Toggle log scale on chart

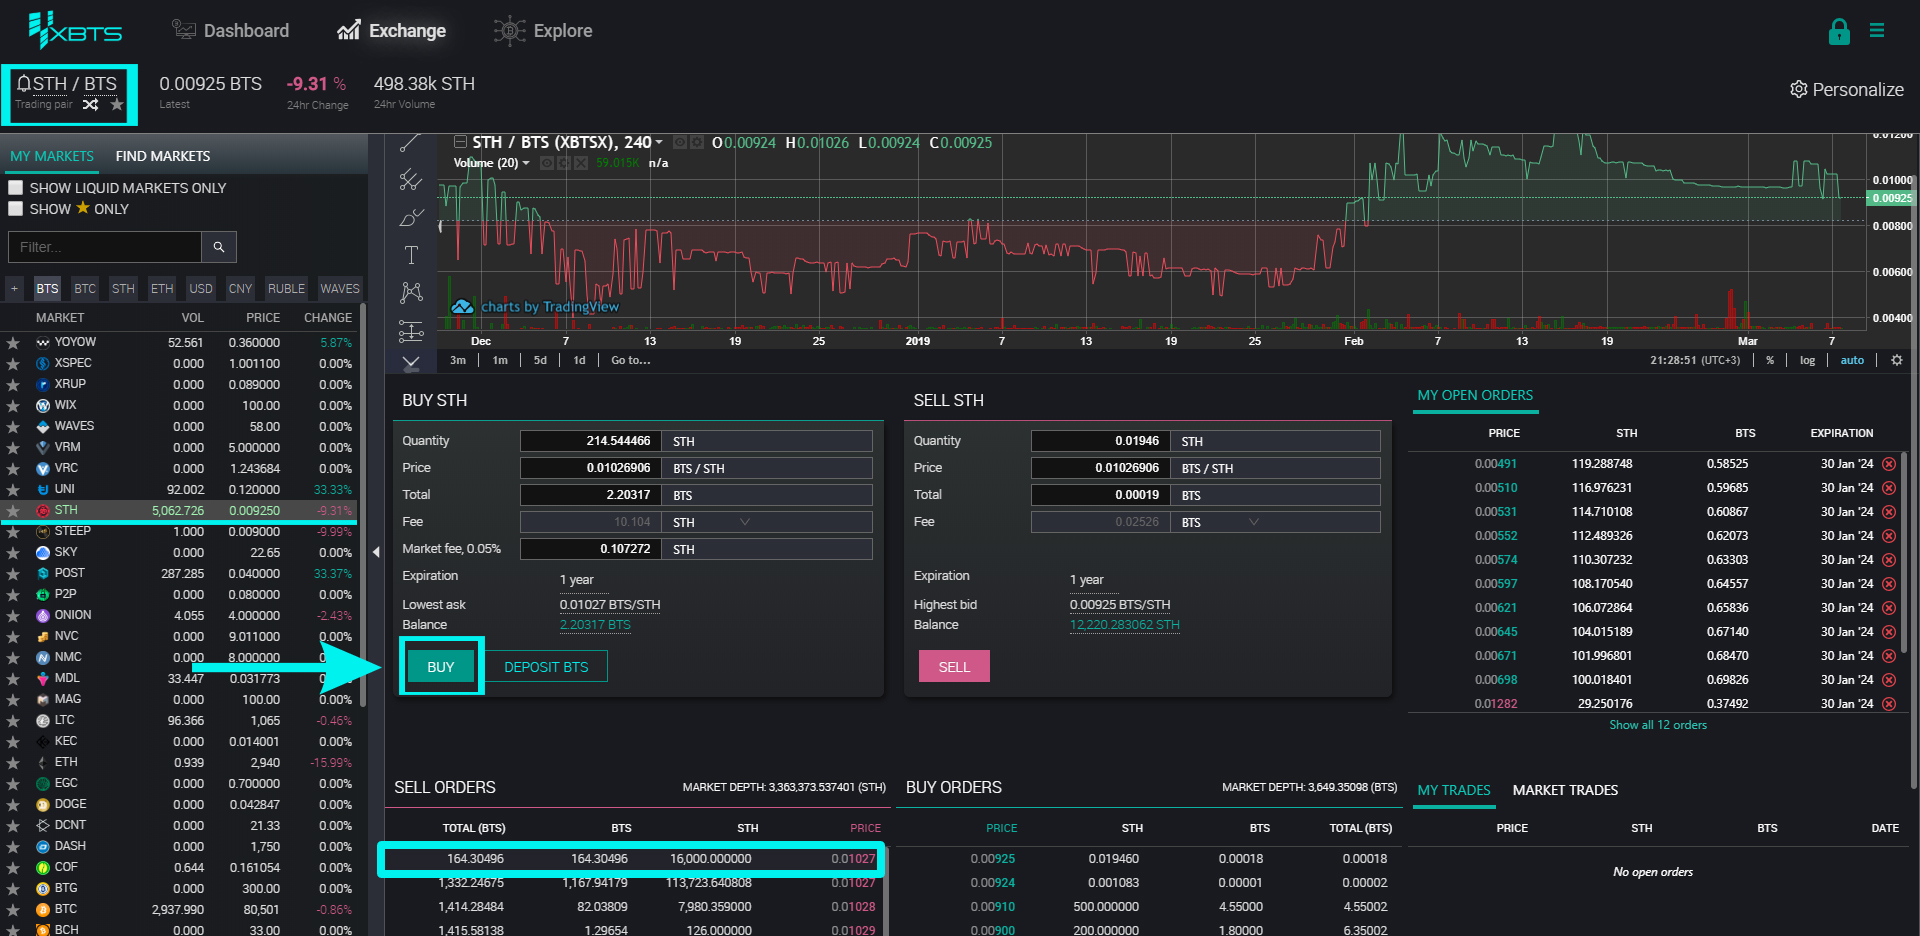point(1807,360)
